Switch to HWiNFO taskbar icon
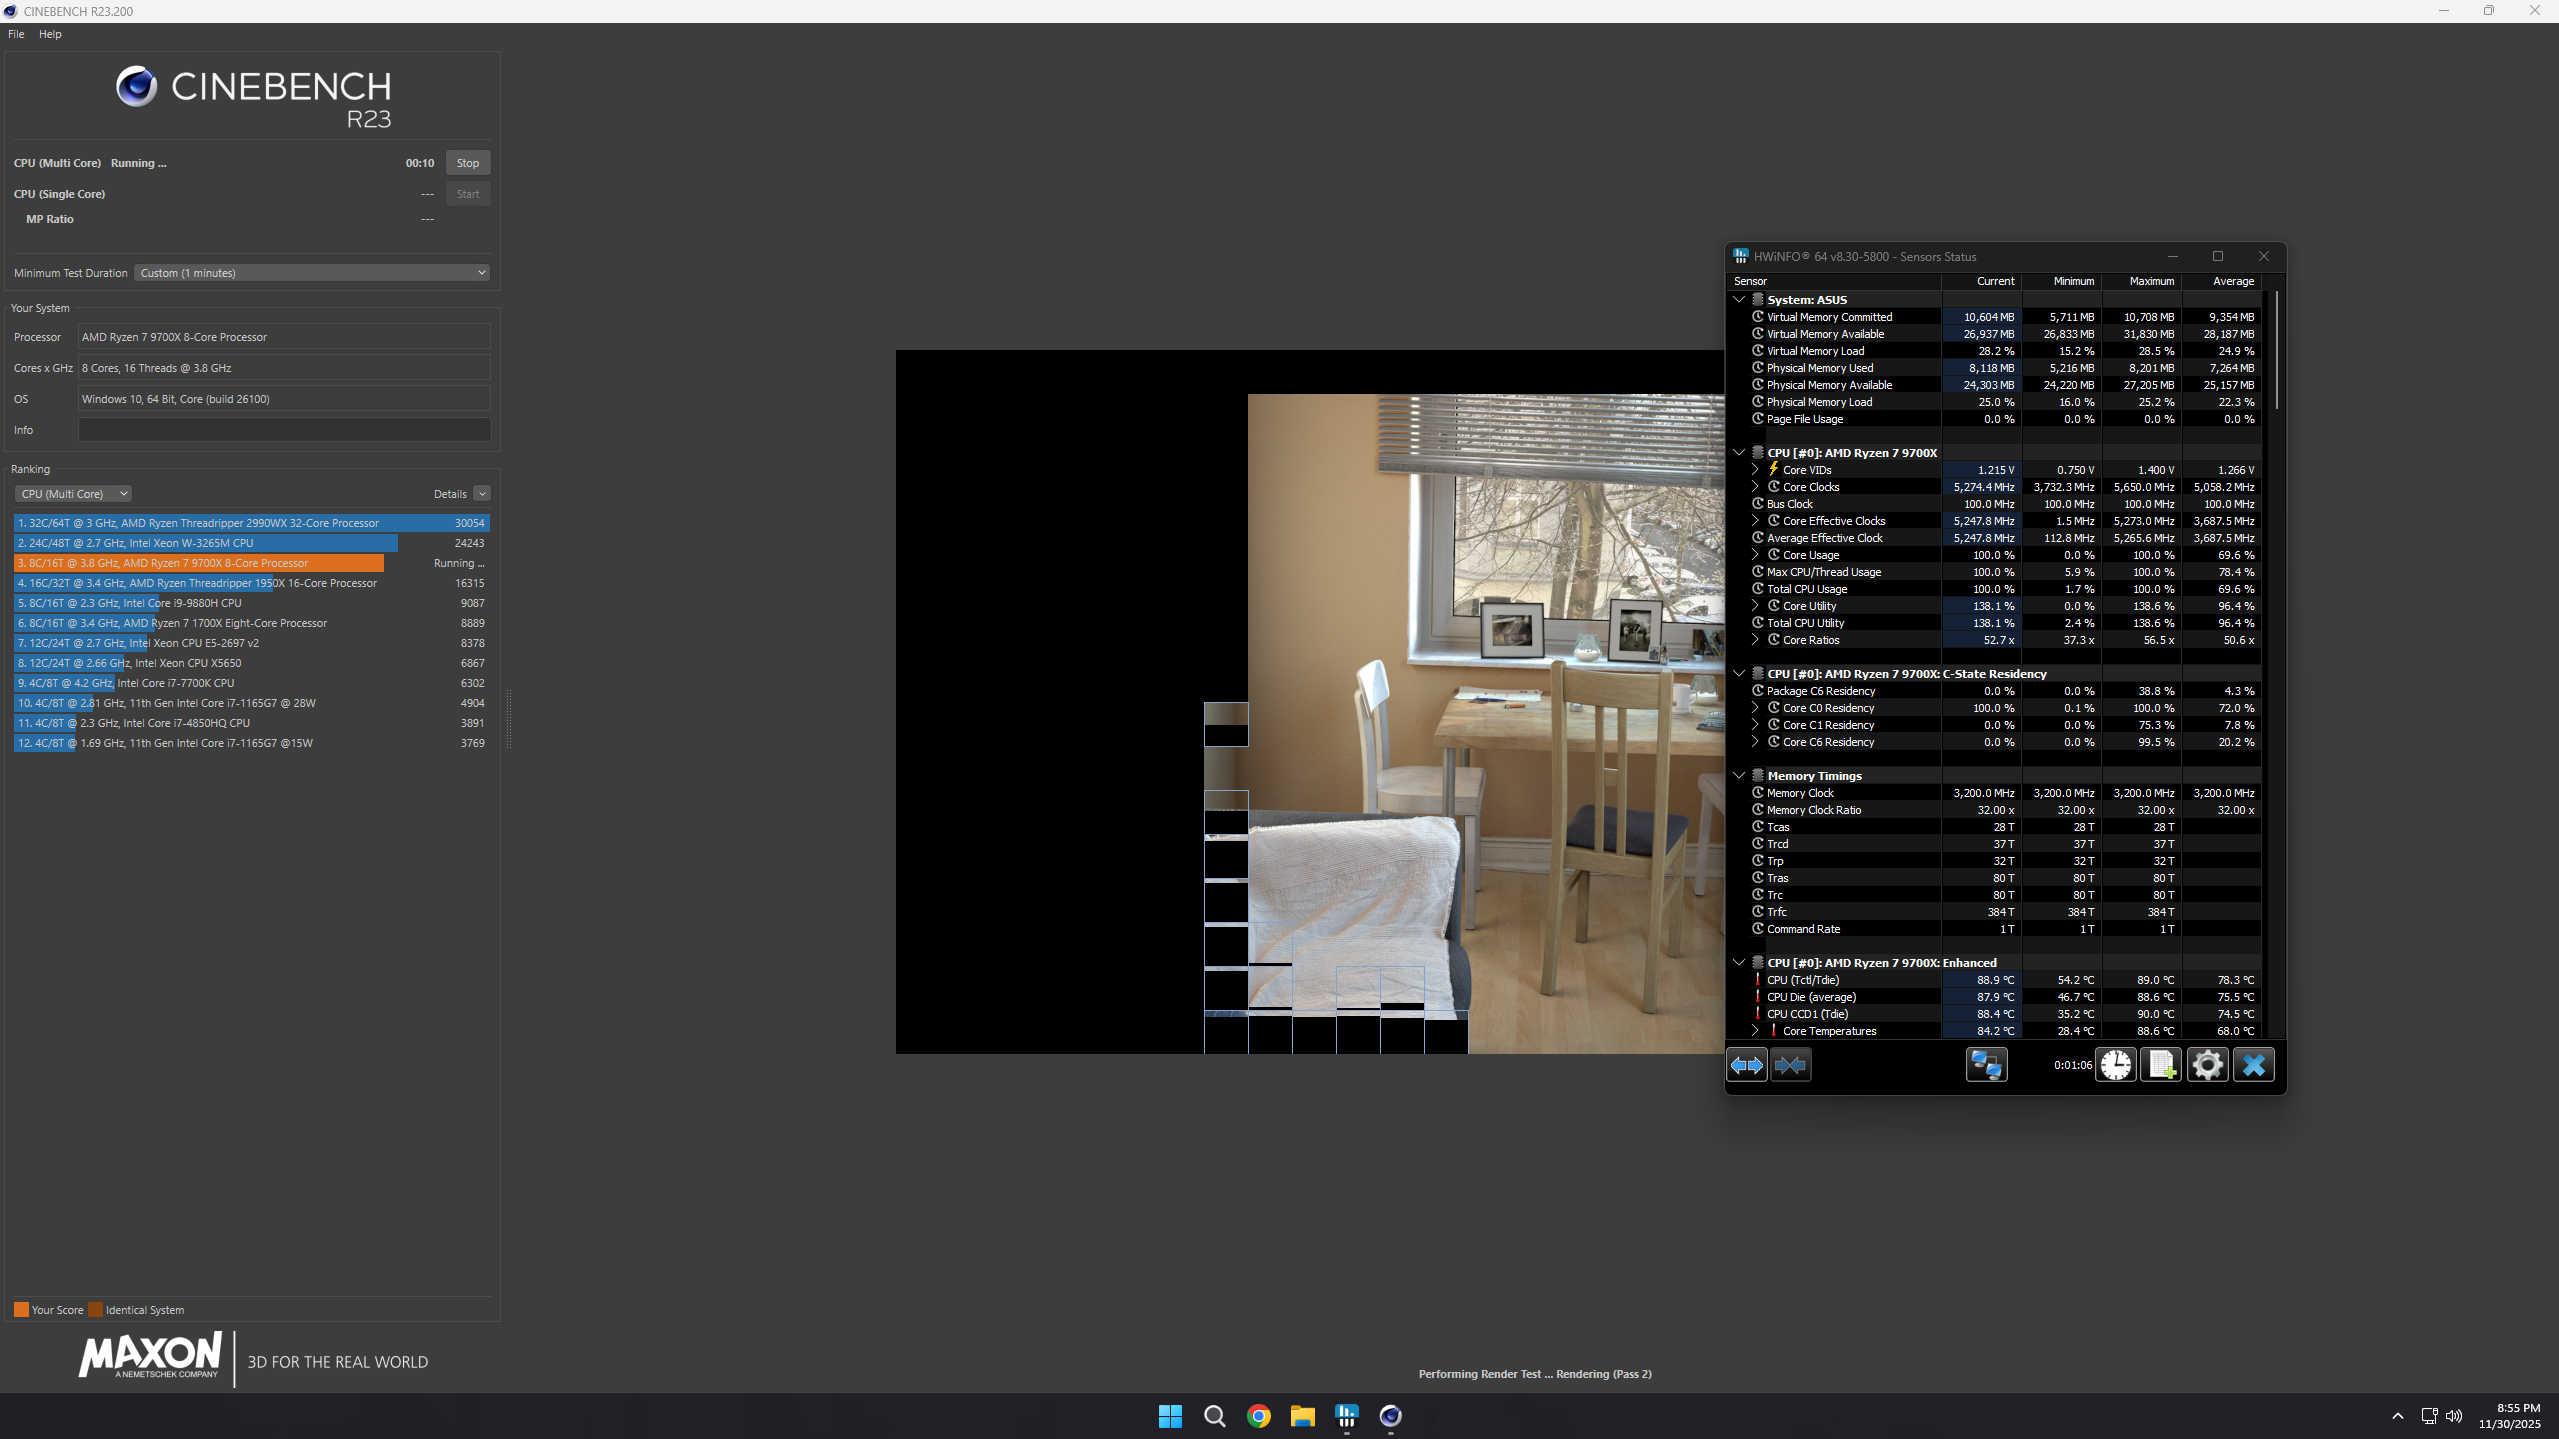Image resolution: width=2559 pixels, height=1439 pixels. (x=1346, y=1416)
